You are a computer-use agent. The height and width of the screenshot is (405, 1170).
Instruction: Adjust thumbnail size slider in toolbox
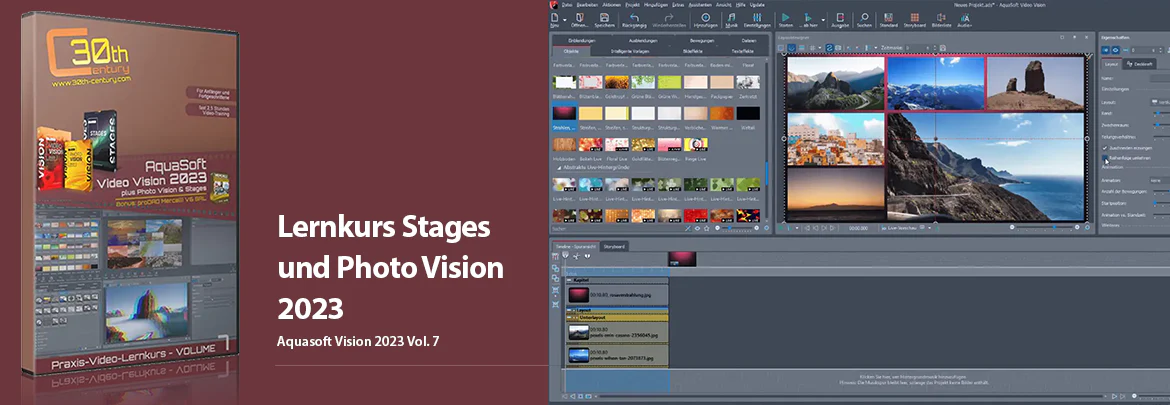tap(736, 228)
